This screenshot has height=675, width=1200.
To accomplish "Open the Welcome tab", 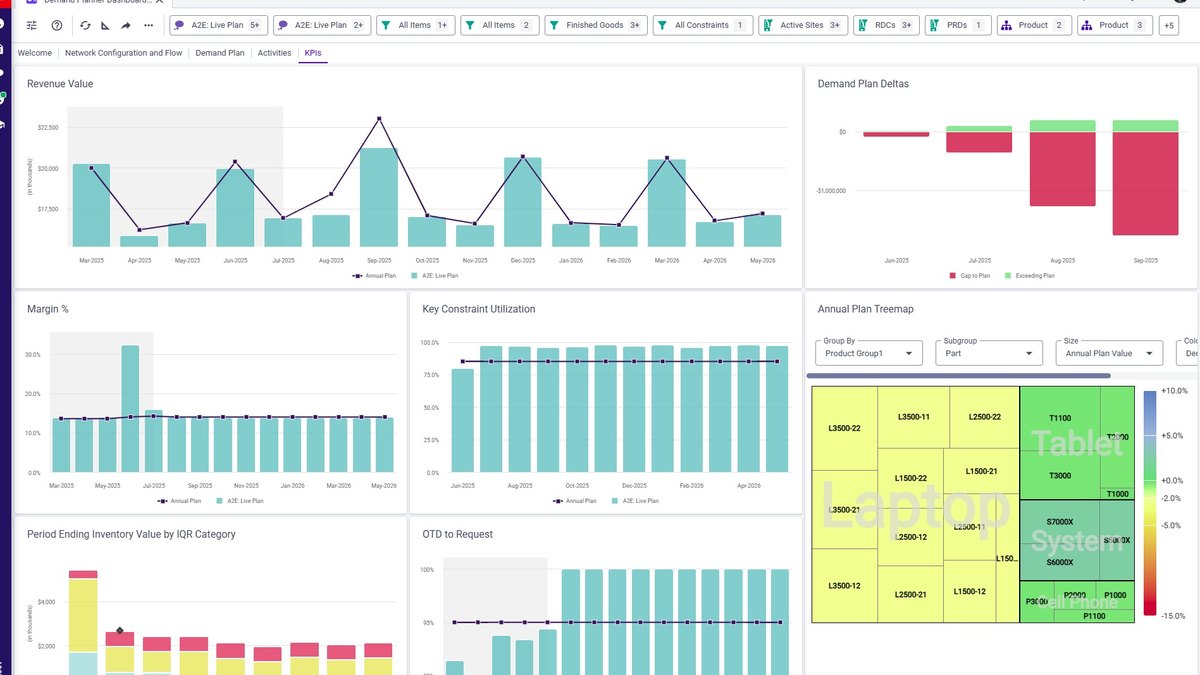I will [35, 53].
